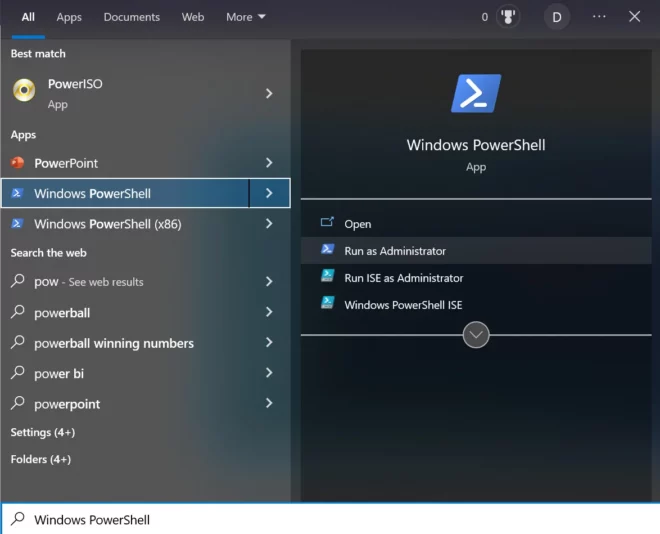Select the Web tab

click(x=193, y=17)
